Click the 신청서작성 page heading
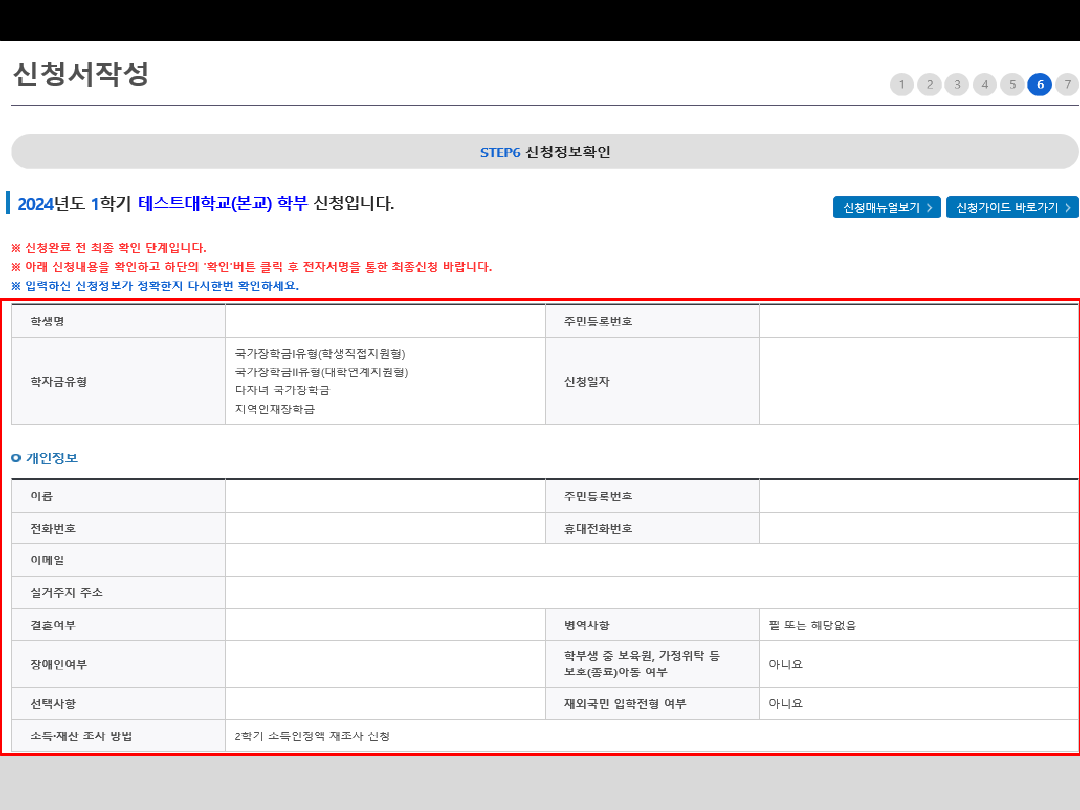Image resolution: width=1080 pixels, height=810 pixels. [81, 74]
